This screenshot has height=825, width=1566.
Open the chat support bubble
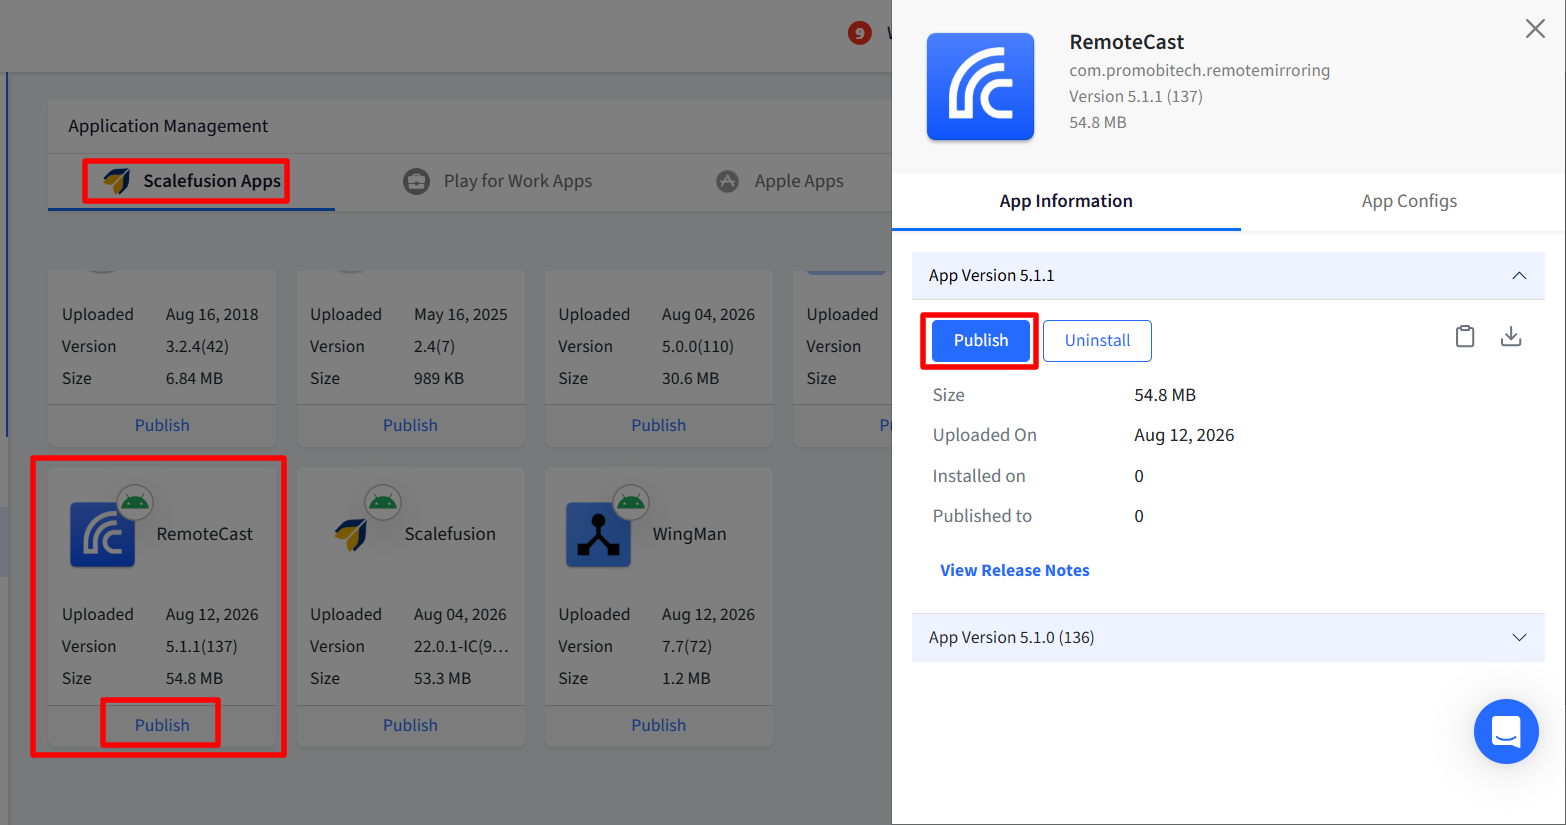point(1506,731)
